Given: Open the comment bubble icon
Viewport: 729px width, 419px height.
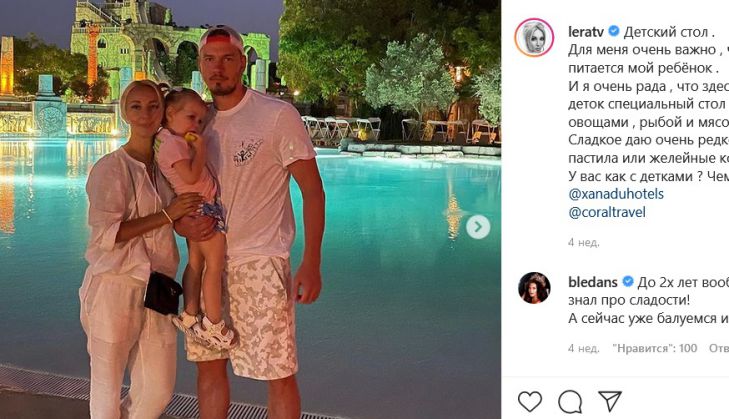Looking at the screenshot, I should [x=570, y=402].
